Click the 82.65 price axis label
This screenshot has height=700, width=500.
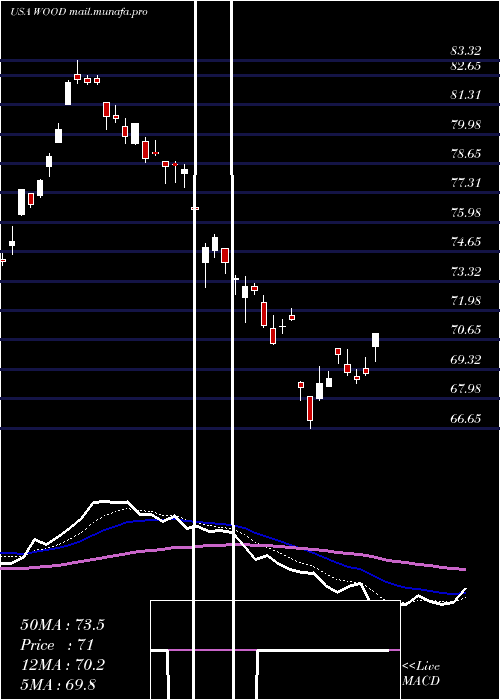tap(466, 66)
